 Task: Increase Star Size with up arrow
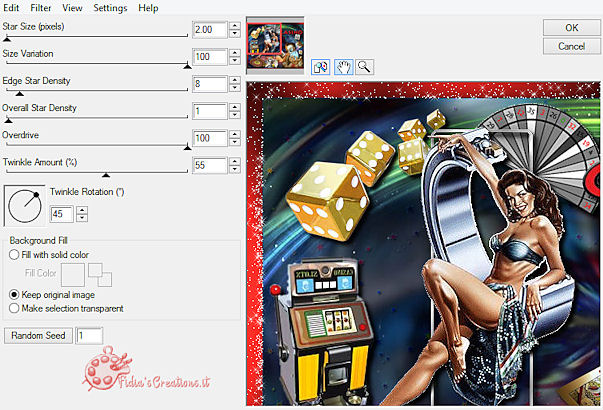235,26
